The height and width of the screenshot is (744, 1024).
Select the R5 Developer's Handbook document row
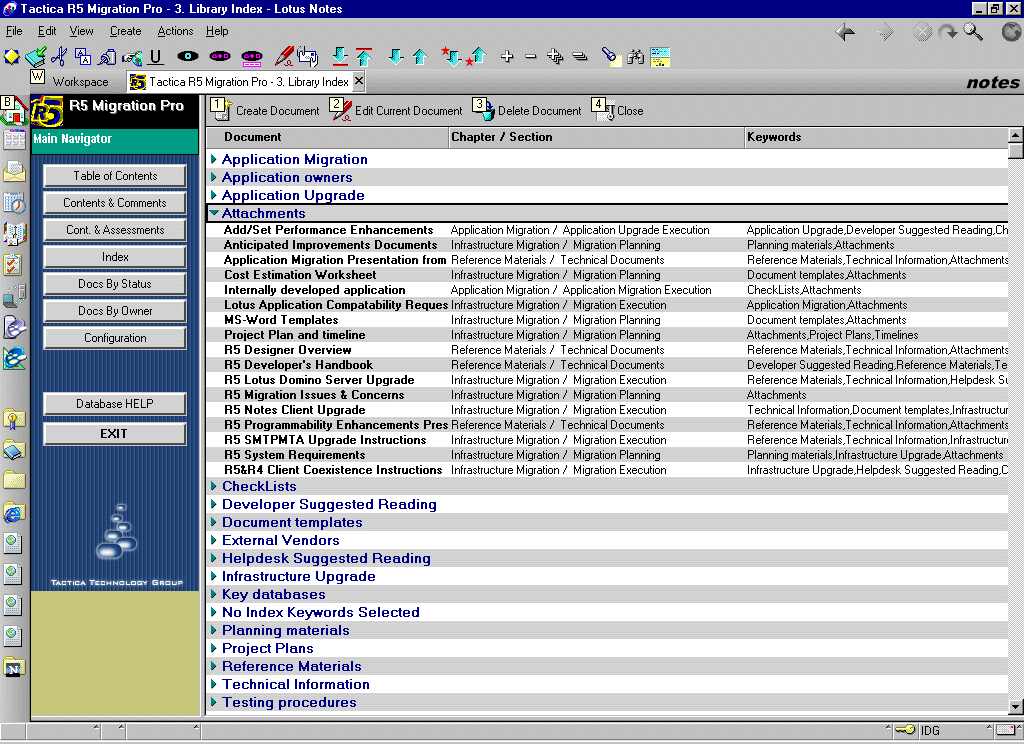[x=606, y=365]
